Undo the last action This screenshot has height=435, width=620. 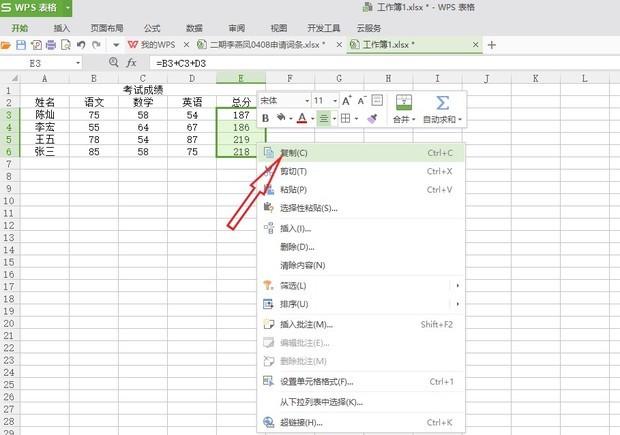click(81, 45)
